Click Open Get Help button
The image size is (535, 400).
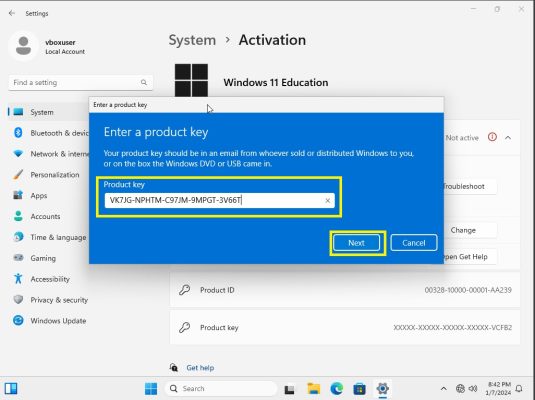[470, 257]
